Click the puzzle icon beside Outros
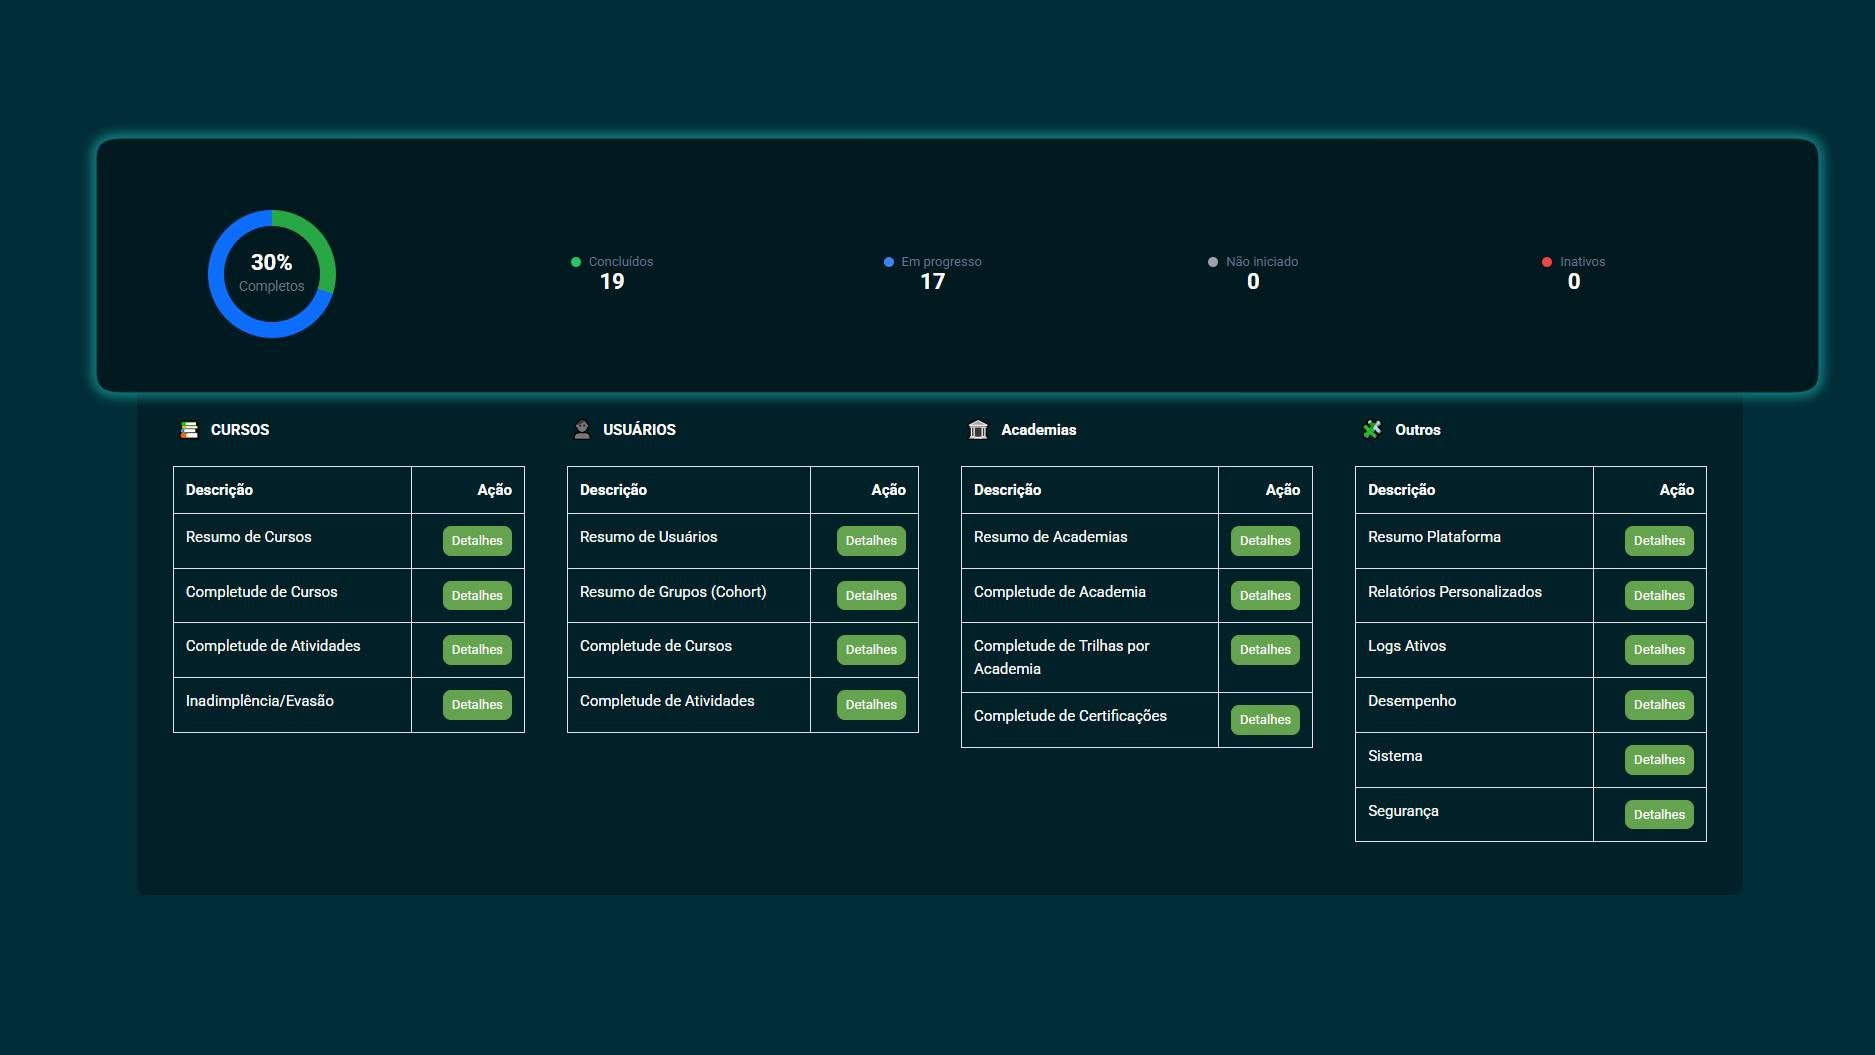 click(1372, 430)
